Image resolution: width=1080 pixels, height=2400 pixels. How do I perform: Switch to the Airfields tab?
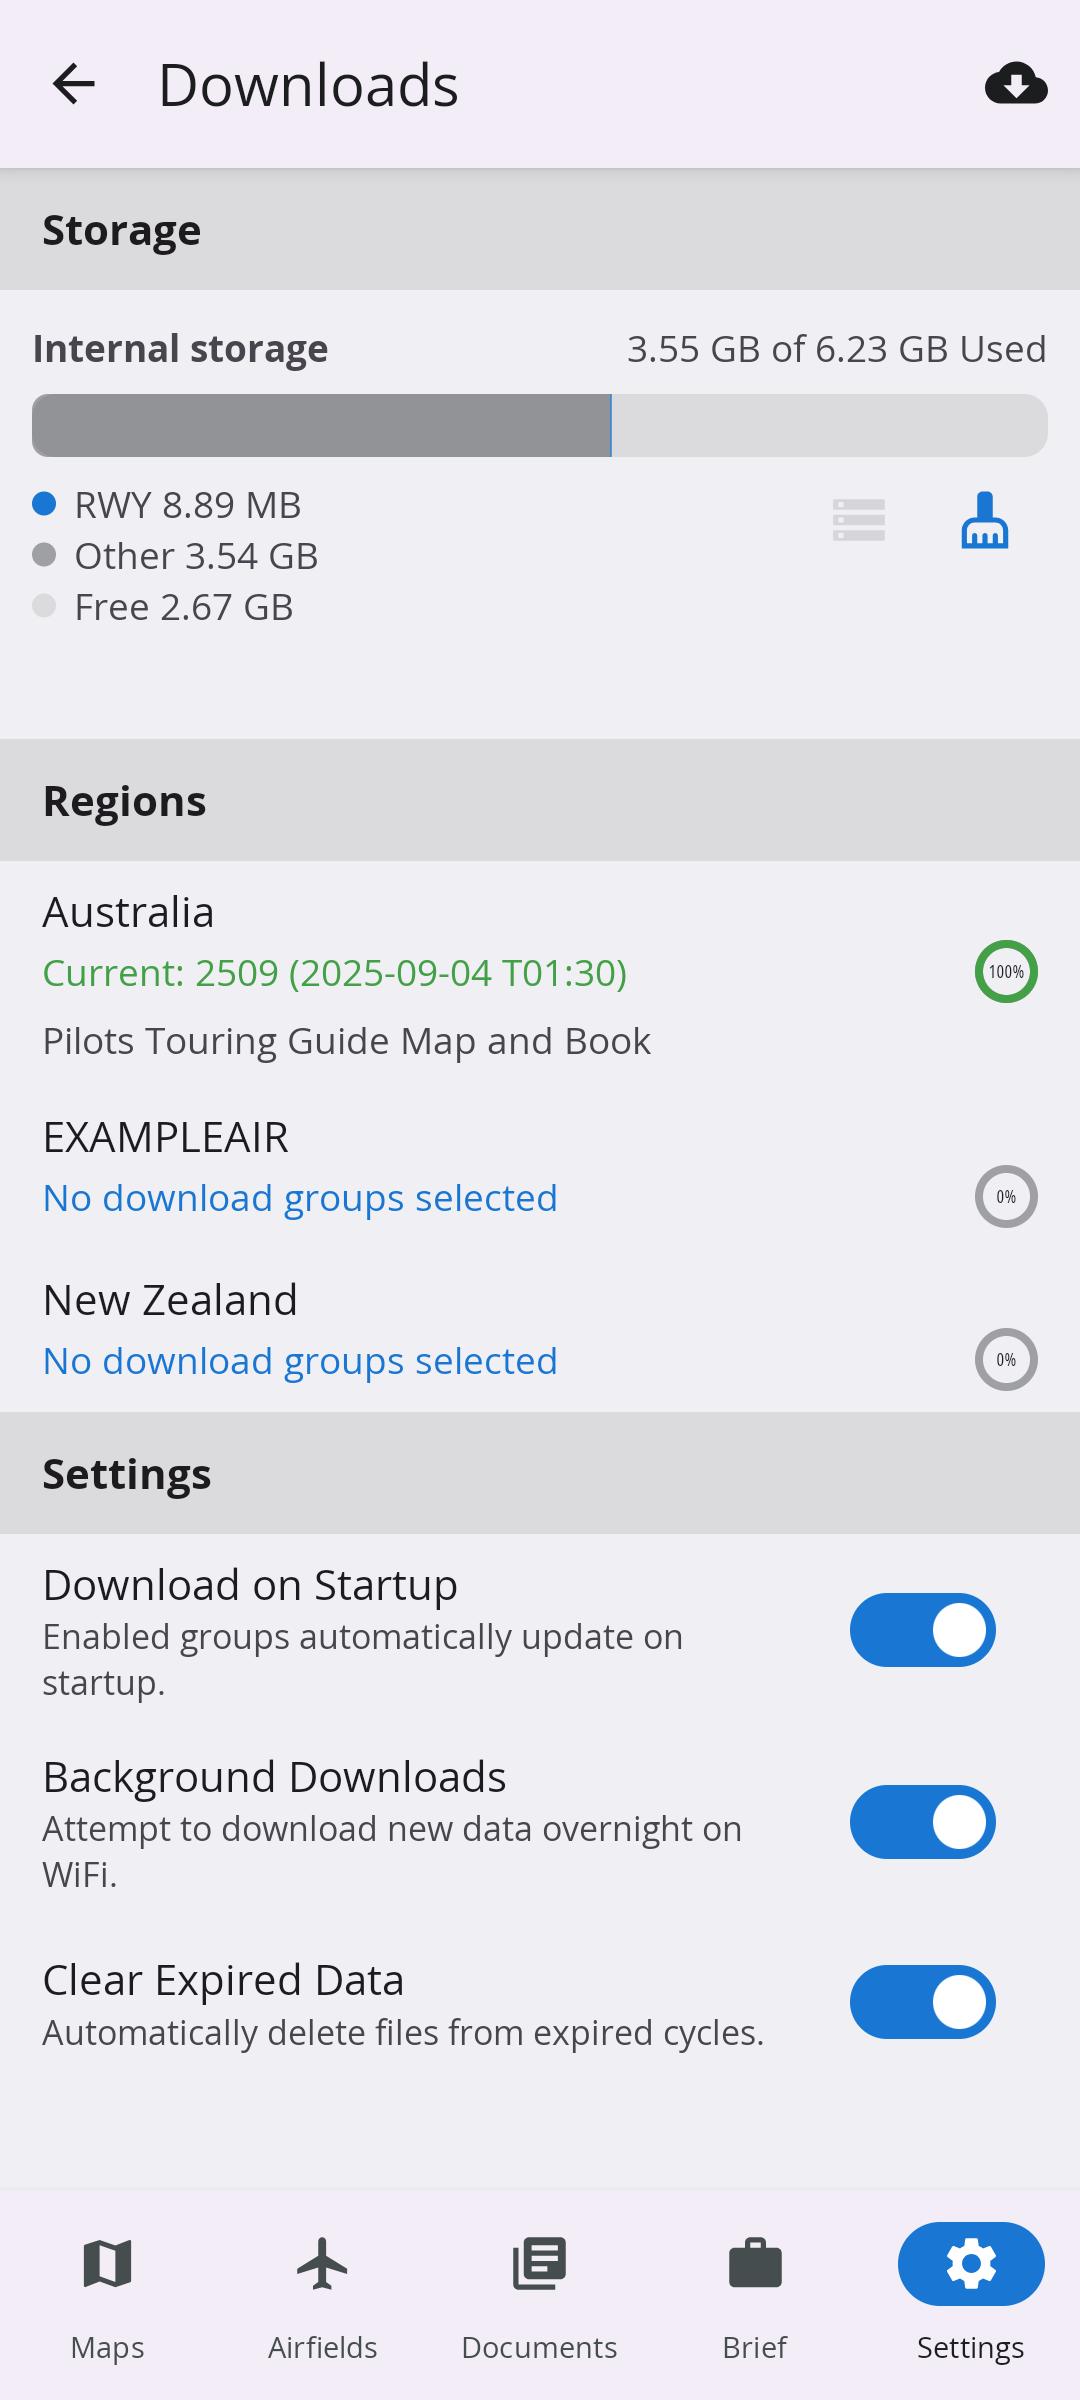[x=323, y=2292]
